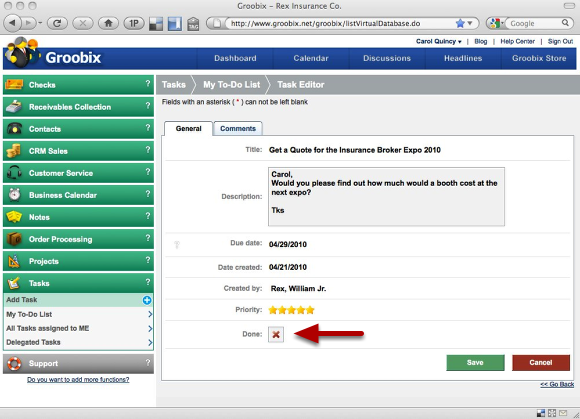
Task: Click the TAG toolbar icon
Action: pos(193,24)
